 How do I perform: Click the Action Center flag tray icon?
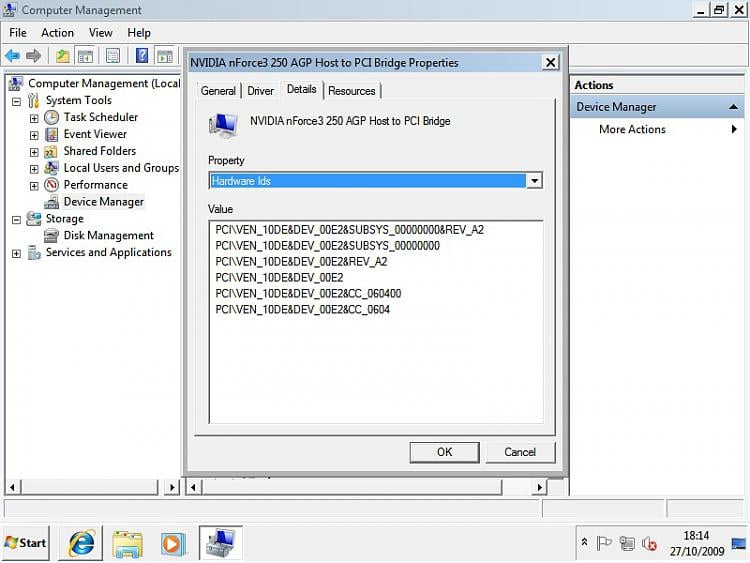click(x=604, y=543)
